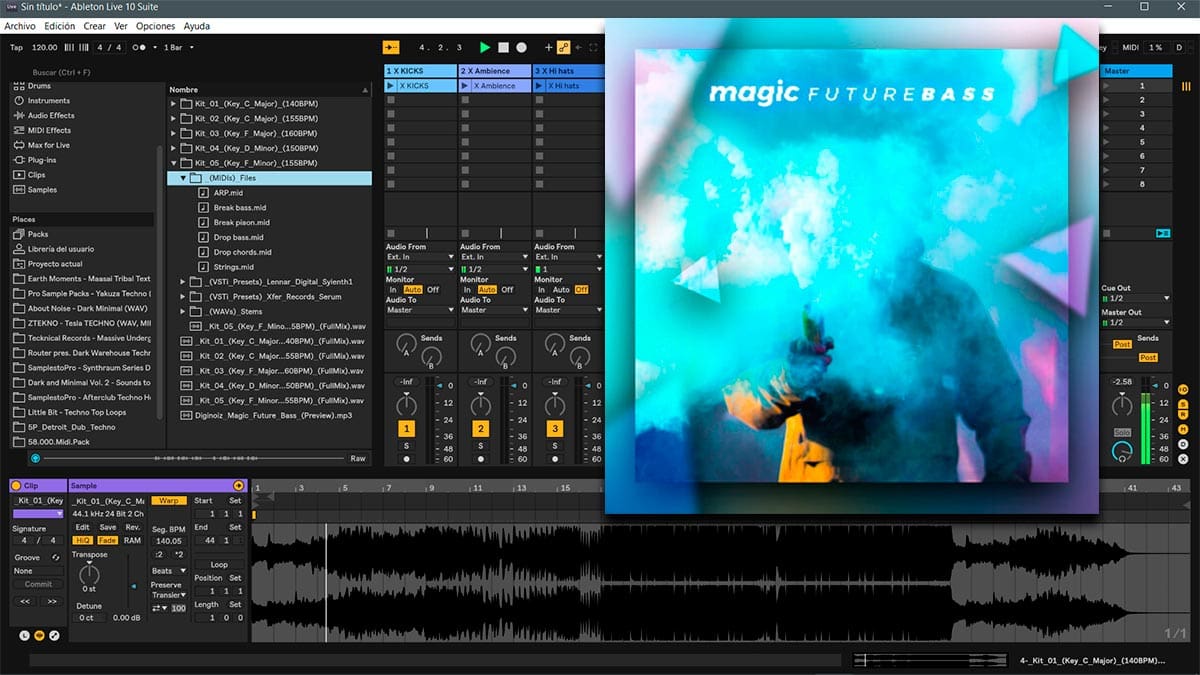The image size is (1200, 675).
Task: Click the Commit groove button
Action: tap(38, 584)
